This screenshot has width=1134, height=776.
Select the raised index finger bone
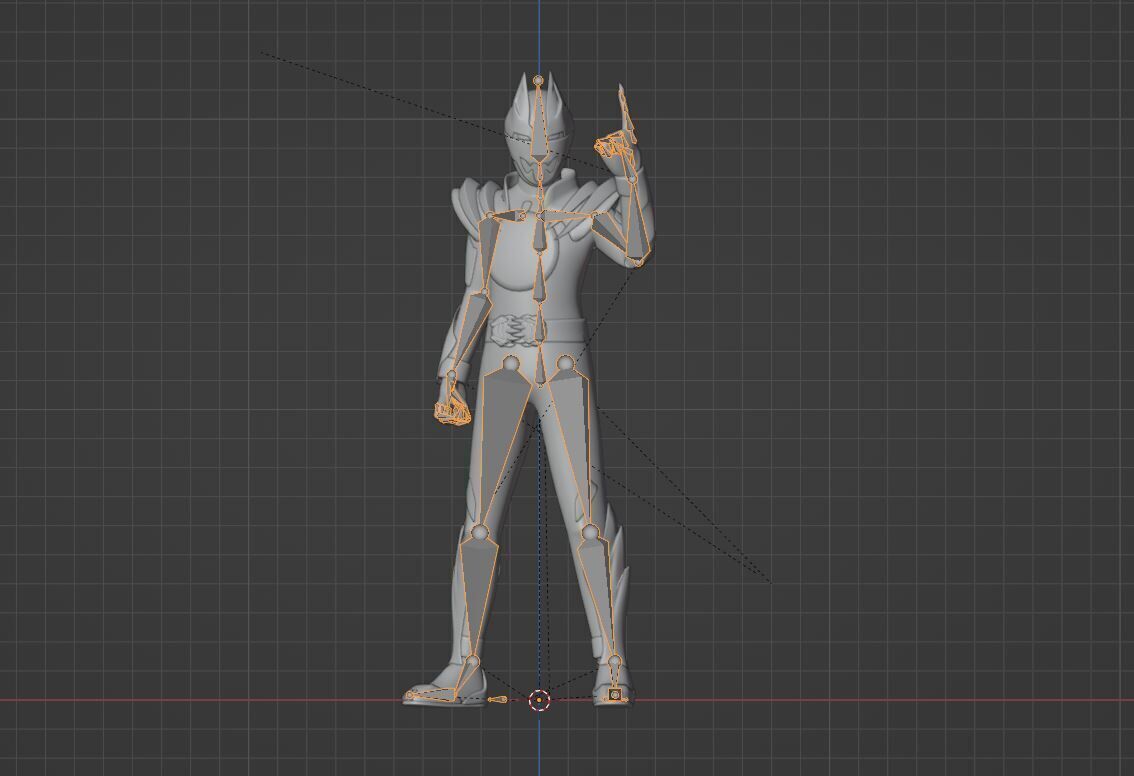tap(626, 116)
